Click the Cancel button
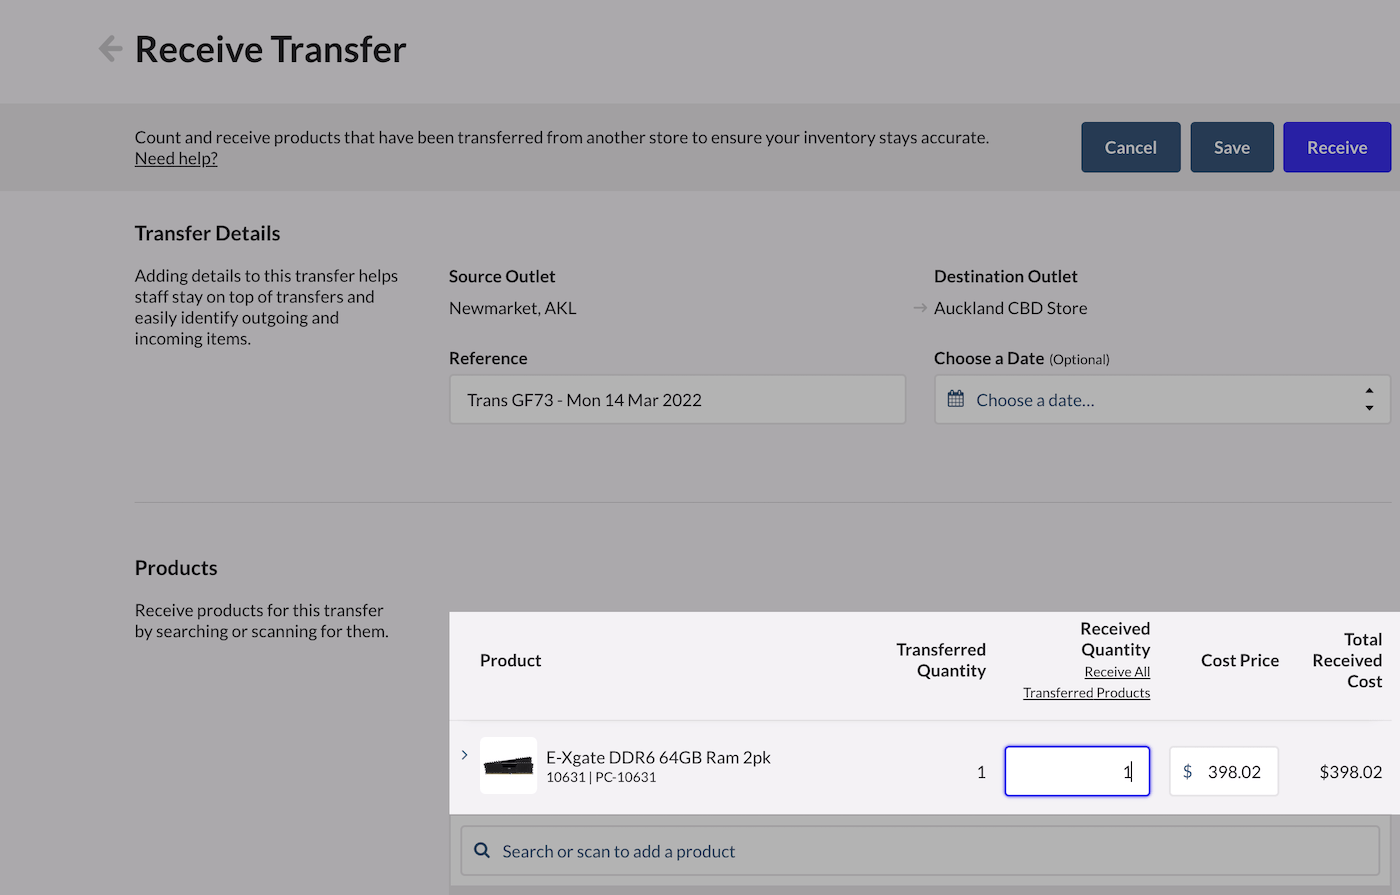The image size is (1400, 895). [1131, 147]
